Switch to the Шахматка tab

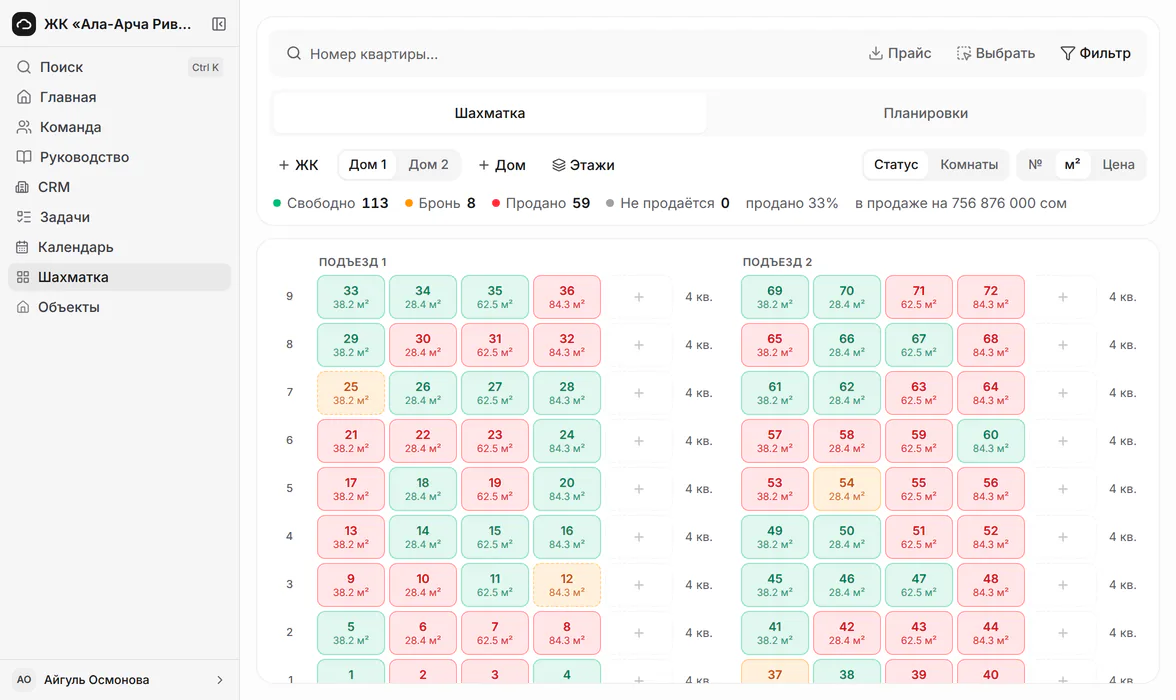(x=490, y=113)
